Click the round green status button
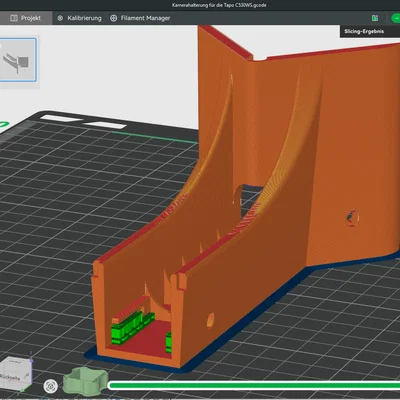This screenshot has height=400, width=400. 396,18
